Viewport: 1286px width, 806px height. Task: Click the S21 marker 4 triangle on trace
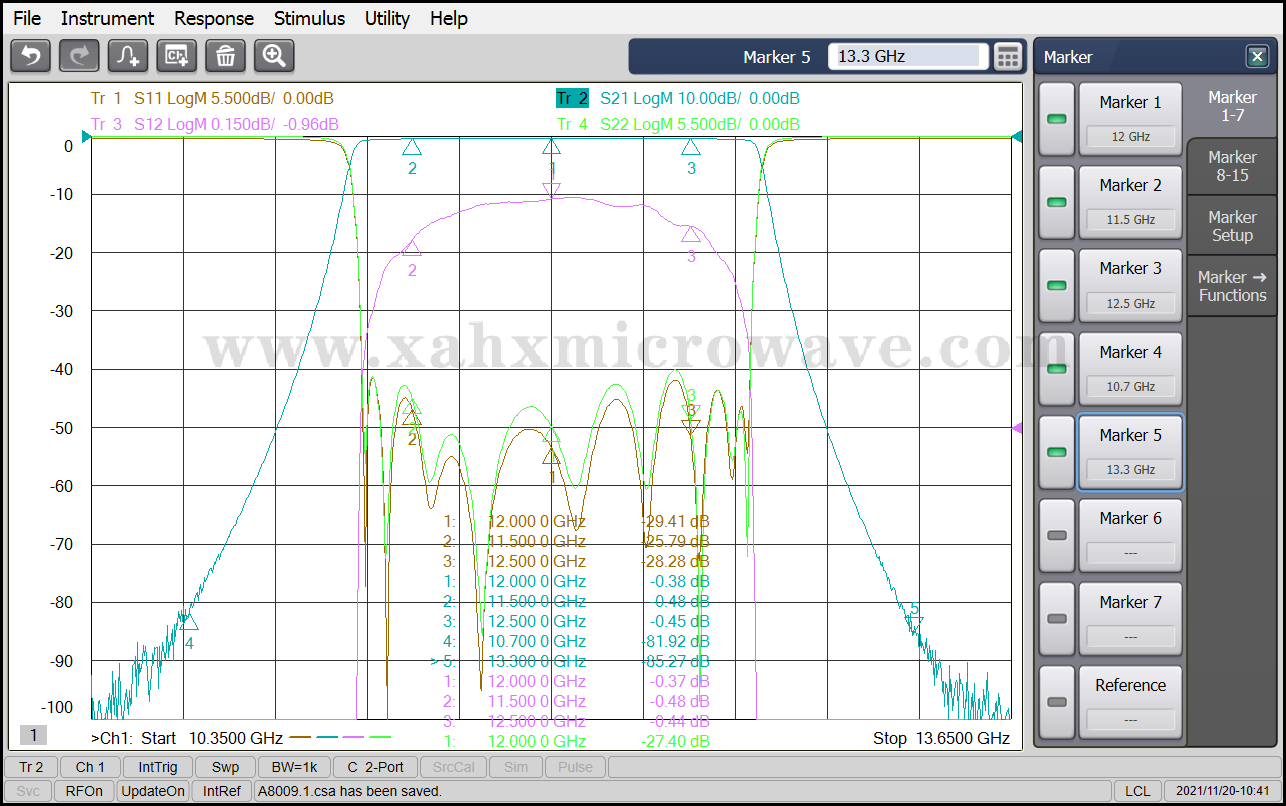click(189, 622)
